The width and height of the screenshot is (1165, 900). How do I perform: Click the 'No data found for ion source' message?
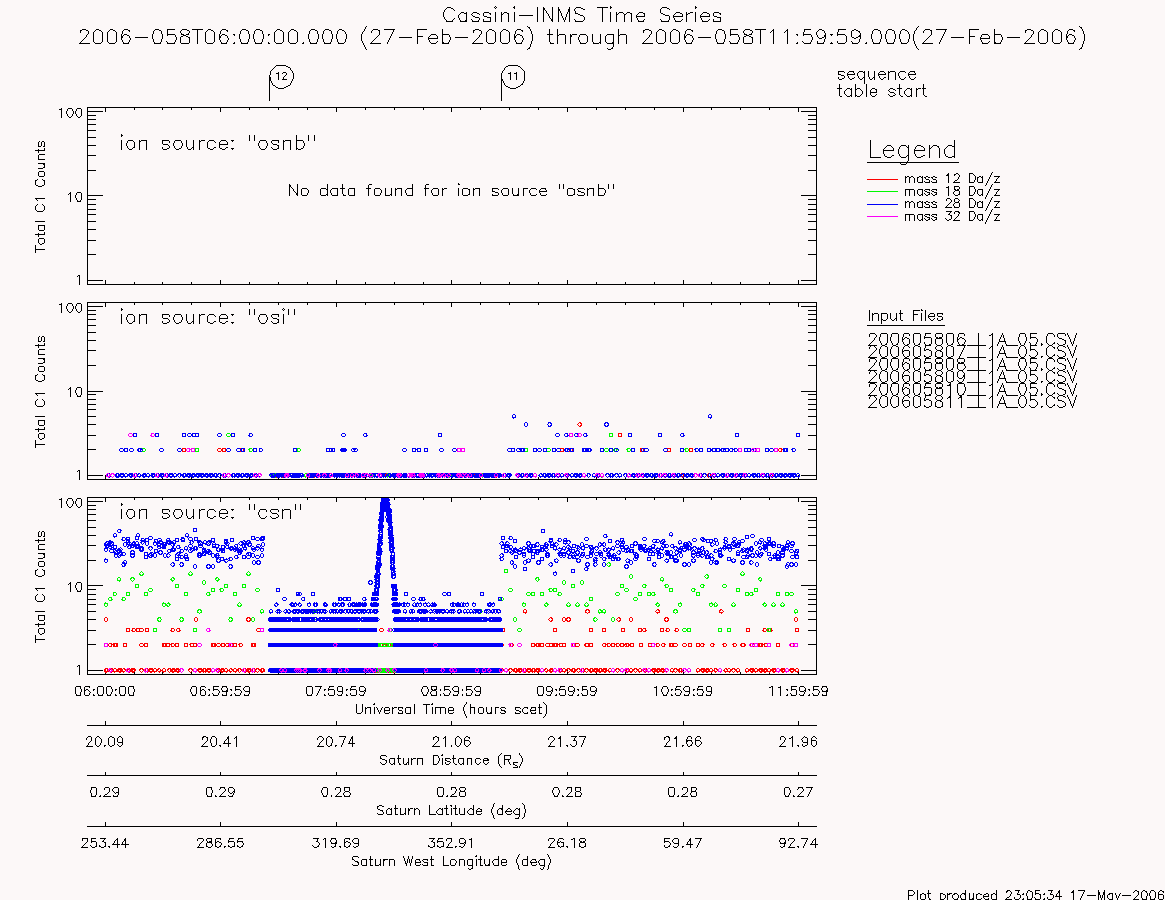(x=452, y=190)
